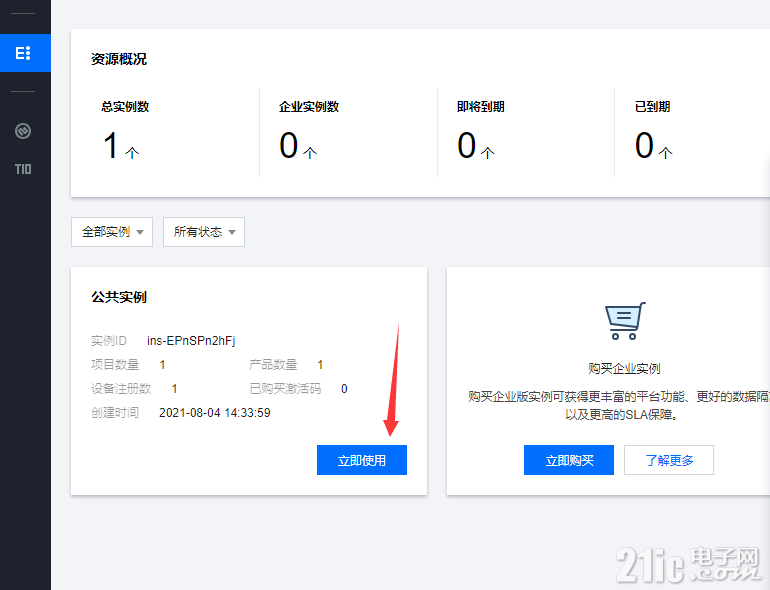Click the 实例ID label
This screenshot has height=590, width=770.
[x=109, y=340]
